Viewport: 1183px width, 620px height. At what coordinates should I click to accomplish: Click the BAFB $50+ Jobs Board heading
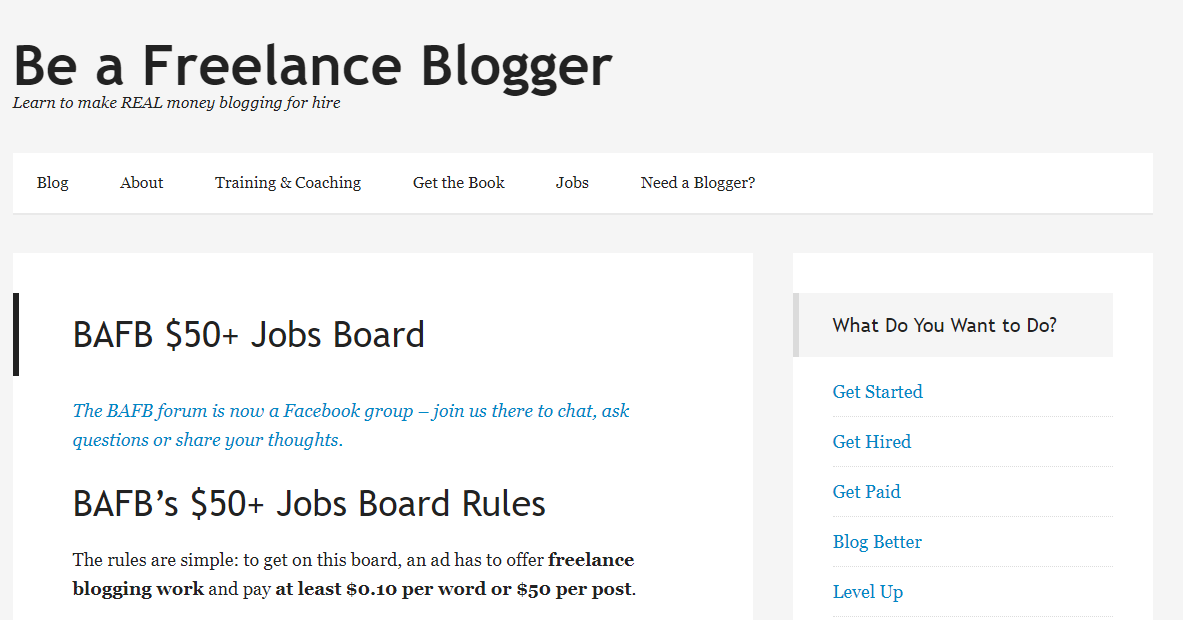click(x=247, y=334)
